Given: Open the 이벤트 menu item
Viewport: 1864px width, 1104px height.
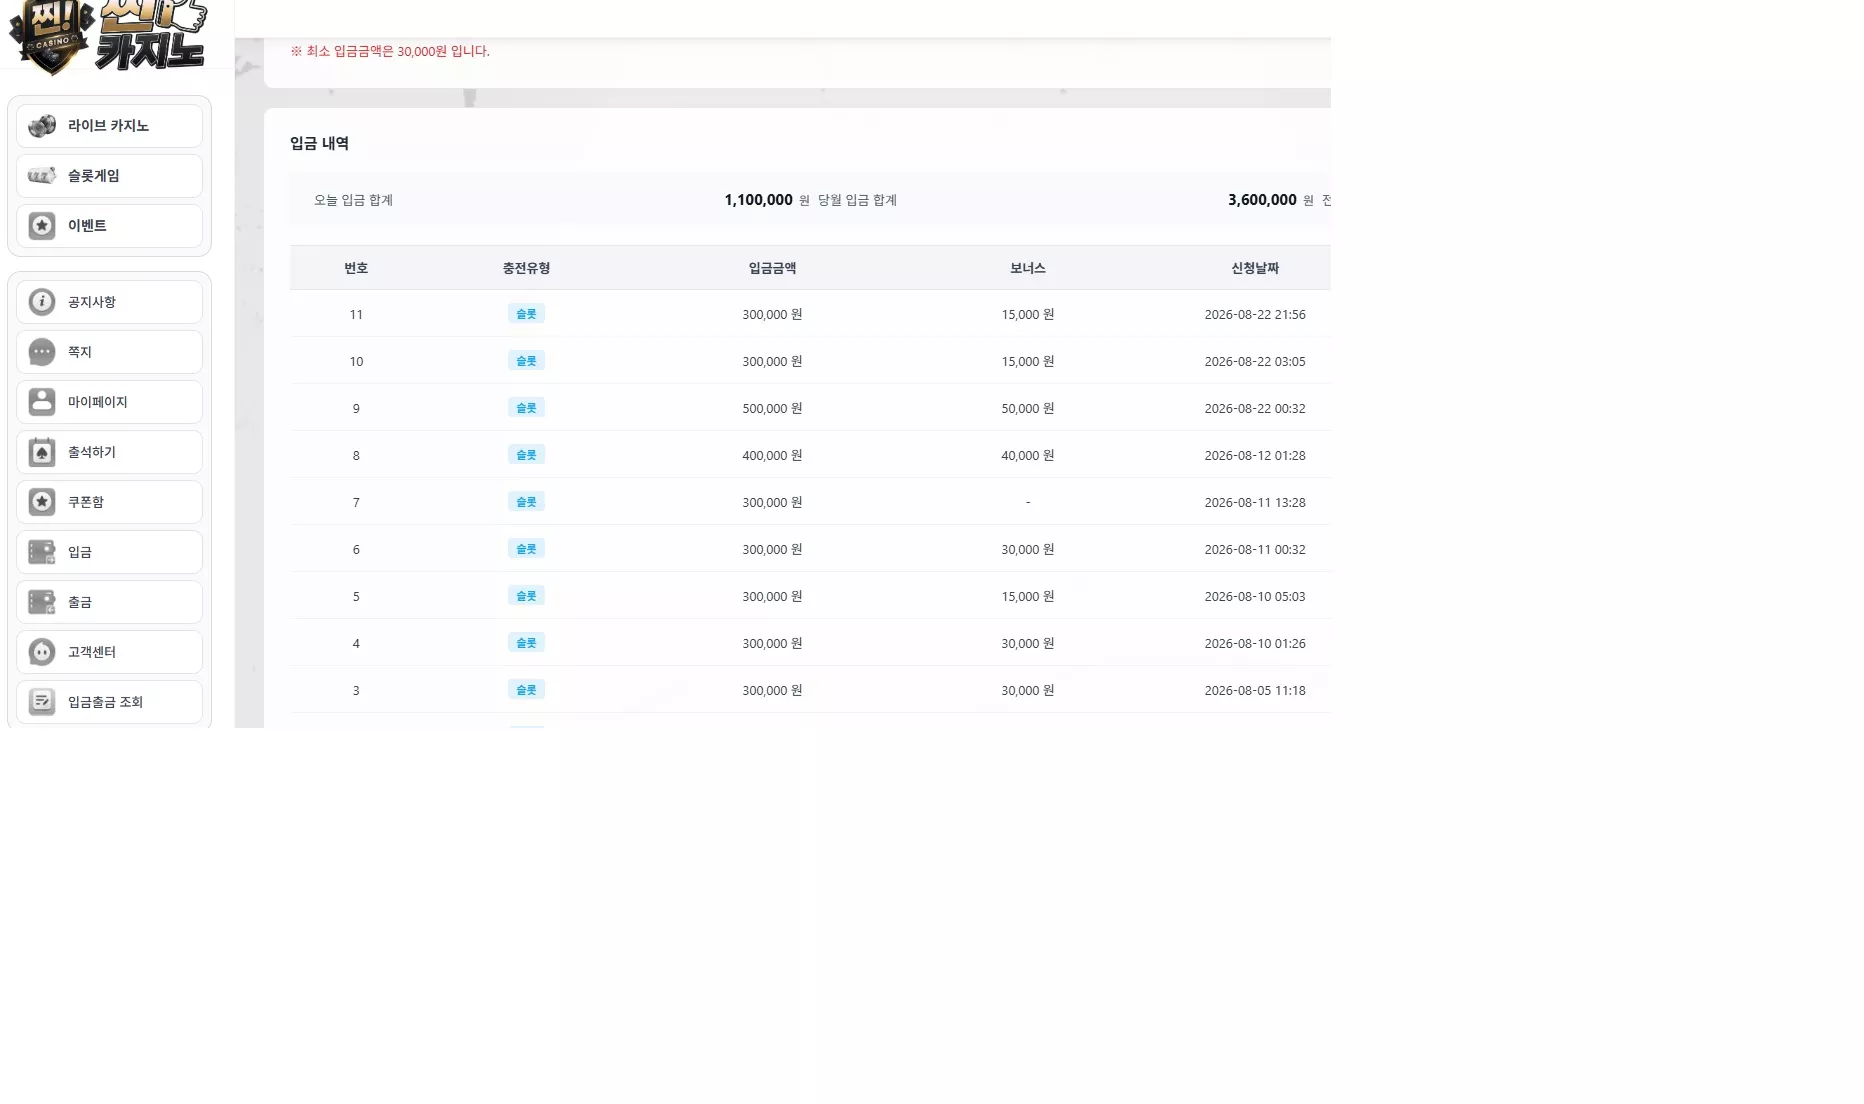Looking at the screenshot, I should point(109,226).
